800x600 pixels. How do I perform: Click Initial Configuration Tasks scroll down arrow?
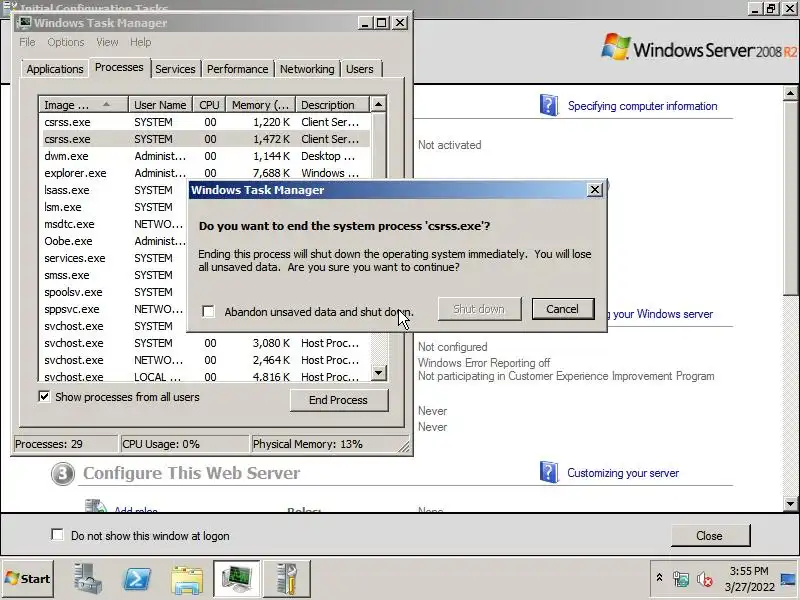(x=790, y=504)
